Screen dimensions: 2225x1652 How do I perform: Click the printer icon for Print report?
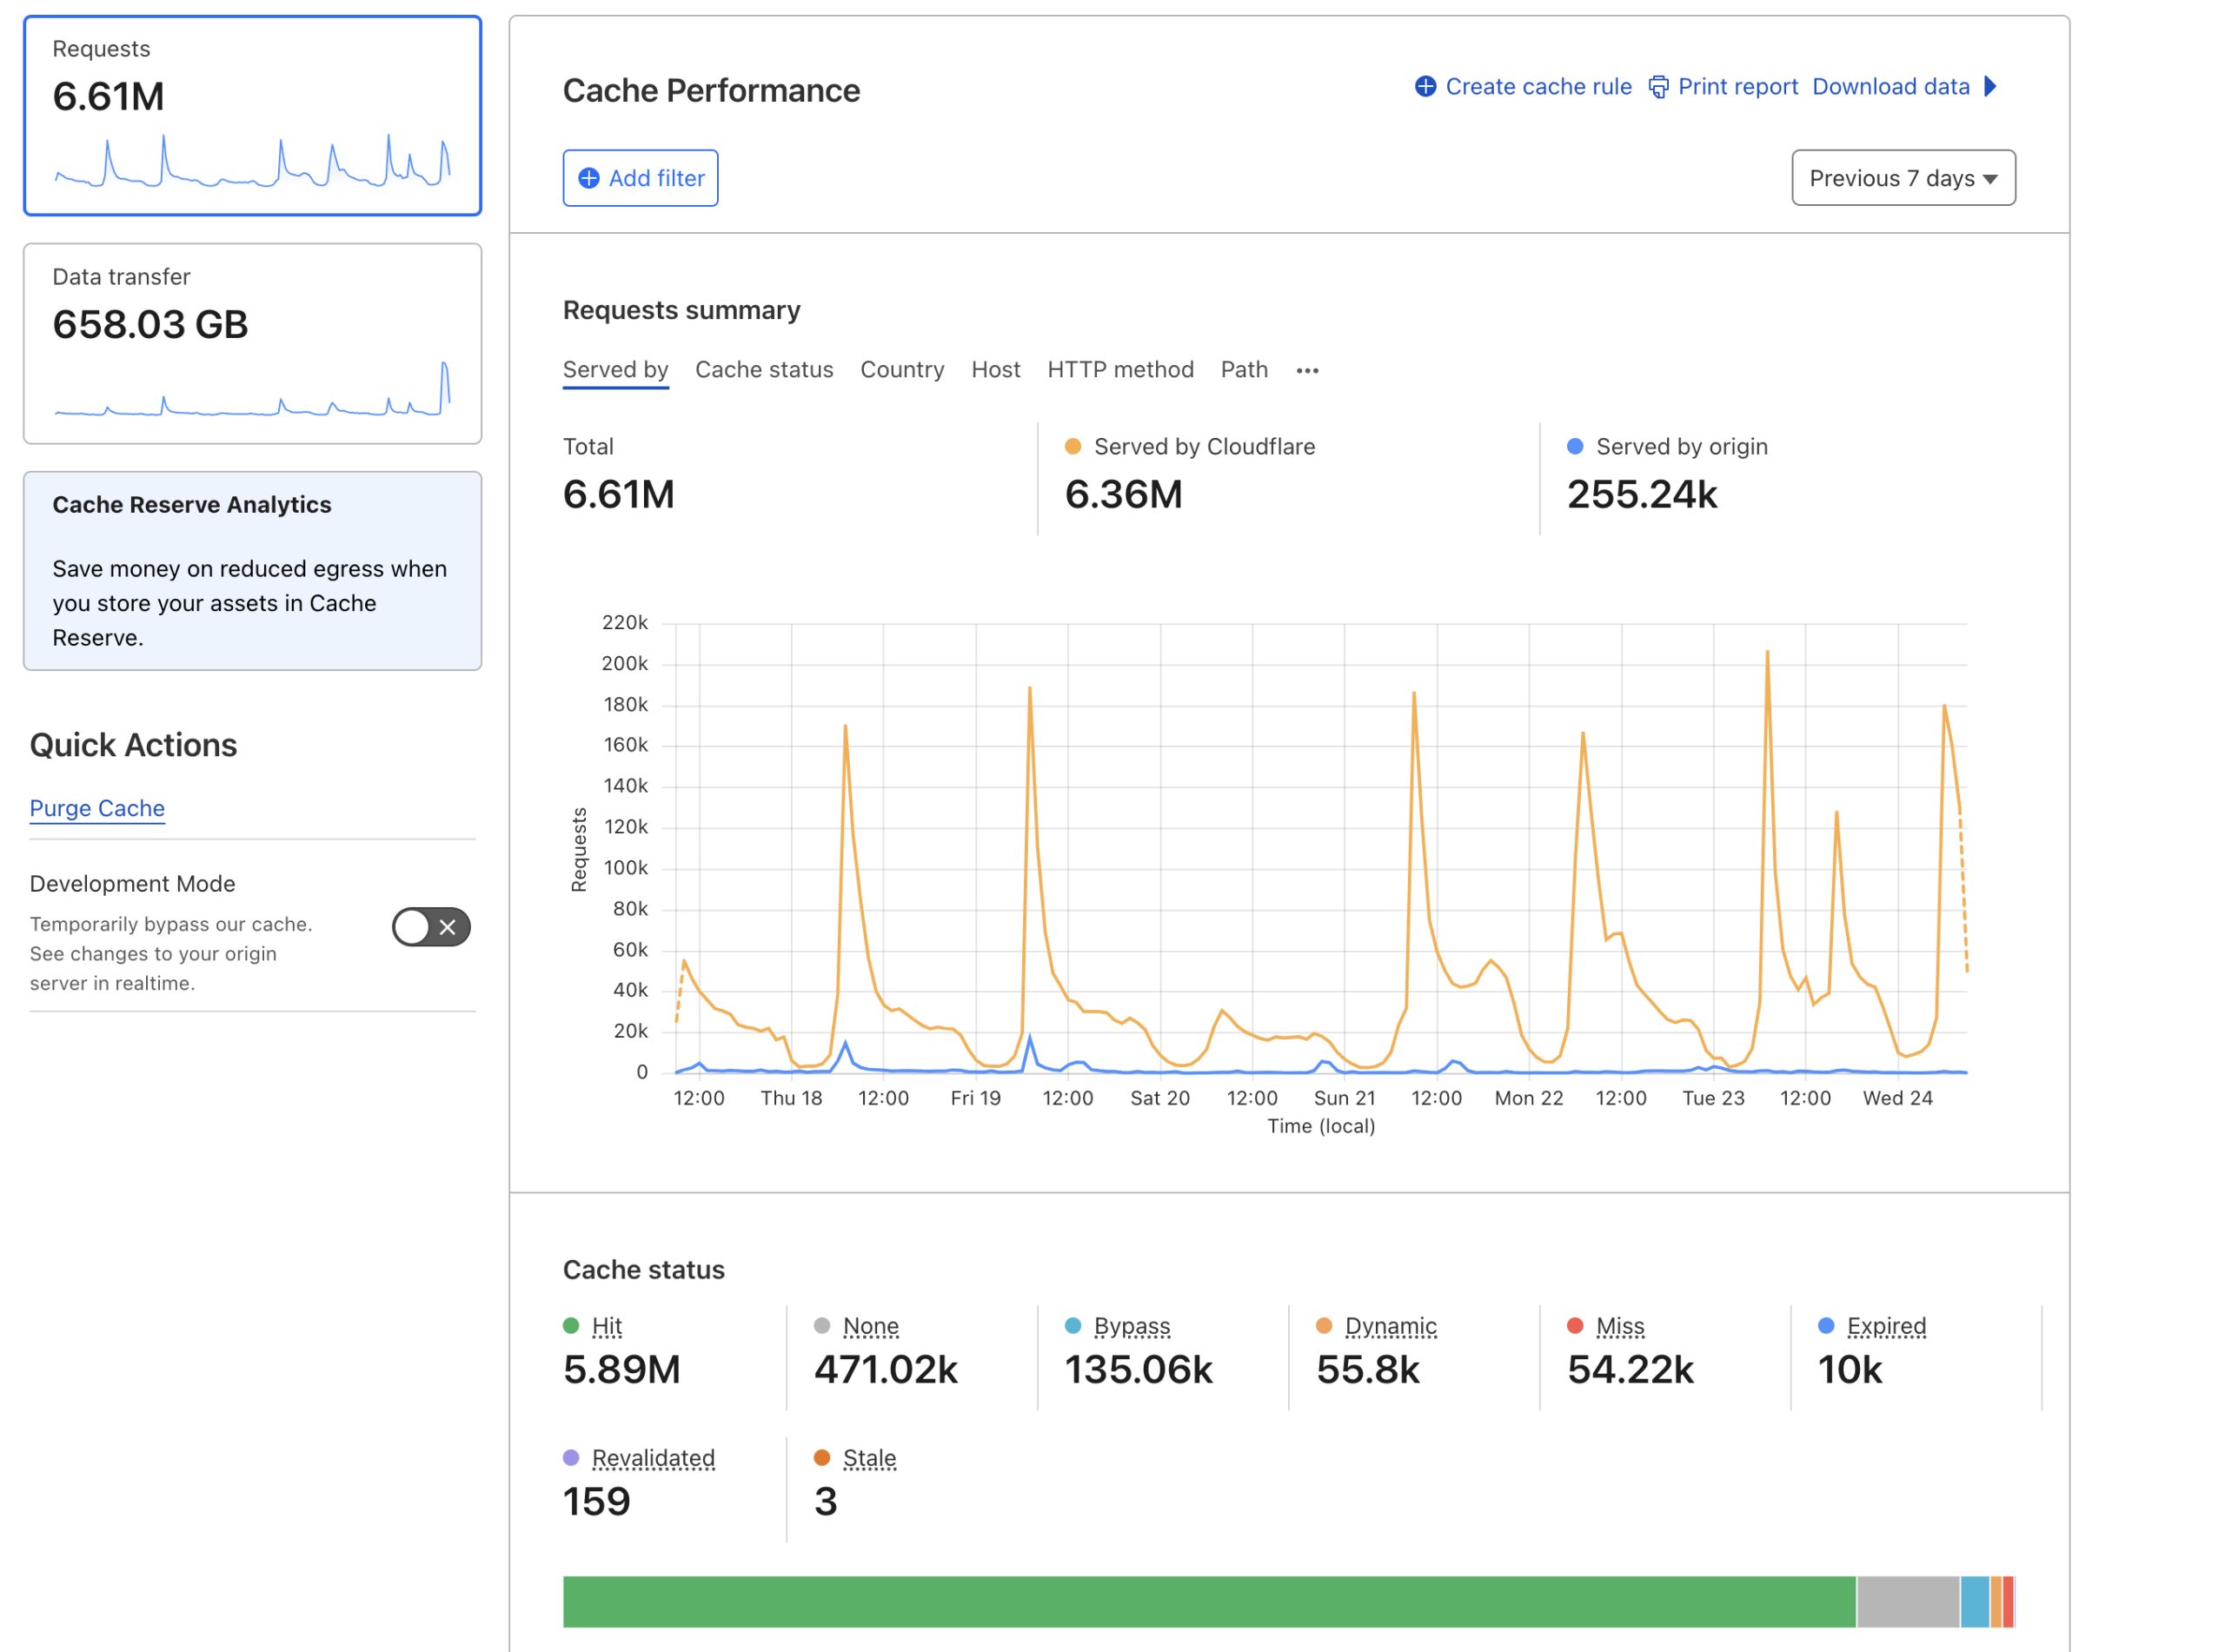click(x=1659, y=87)
